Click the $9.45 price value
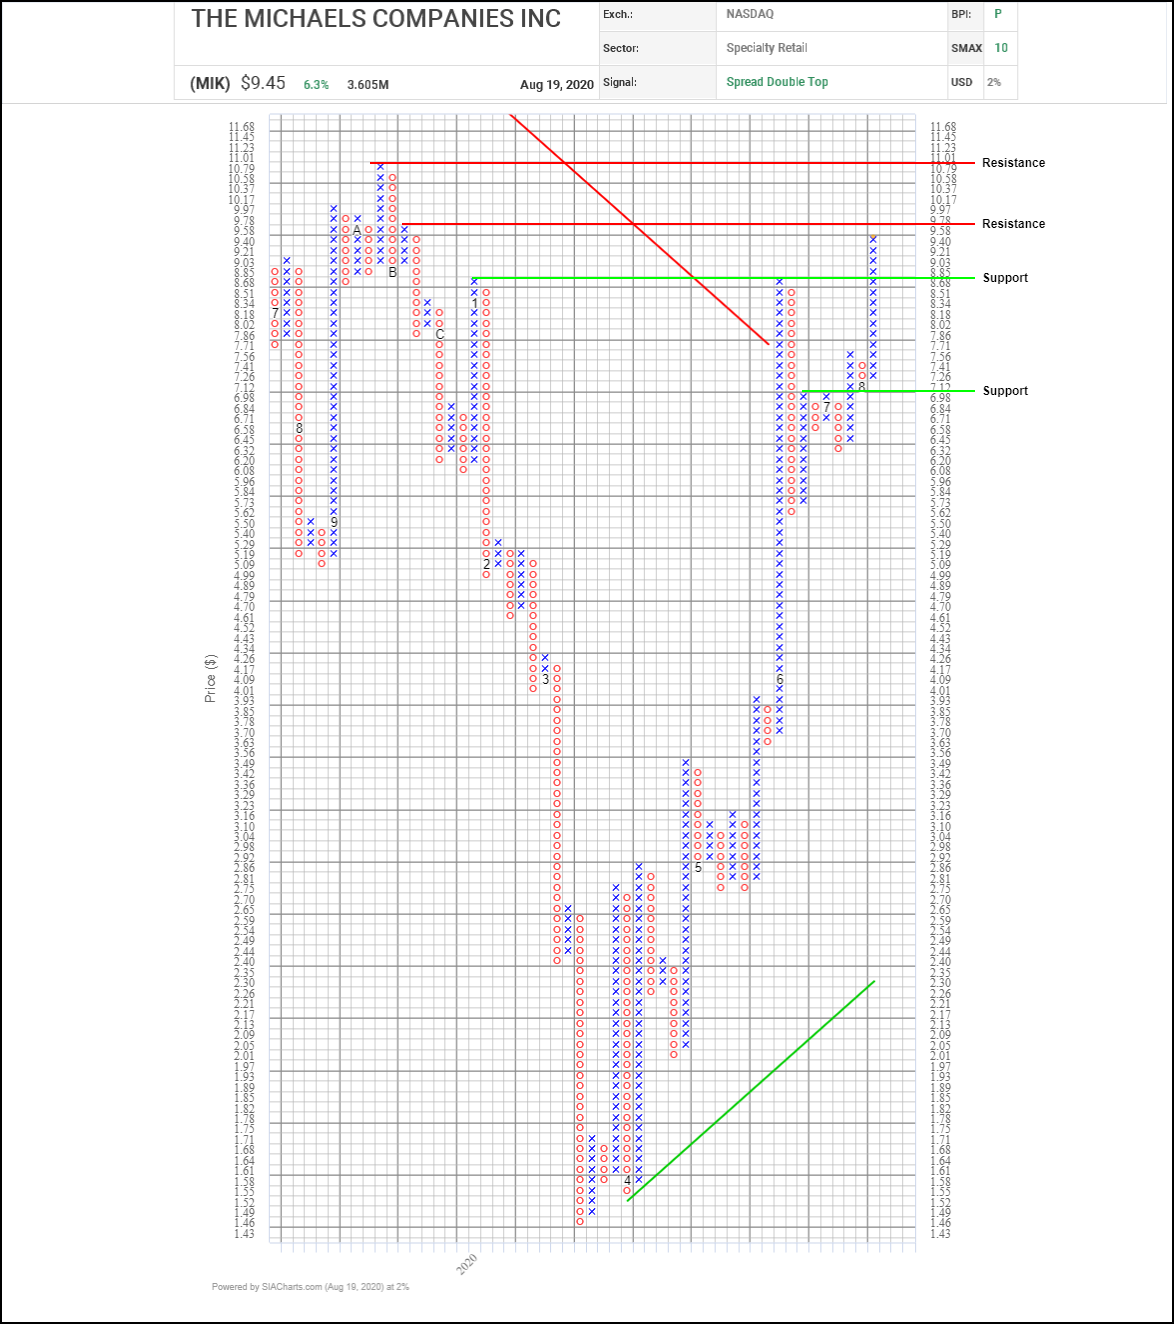This screenshot has width=1174, height=1324. (263, 84)
